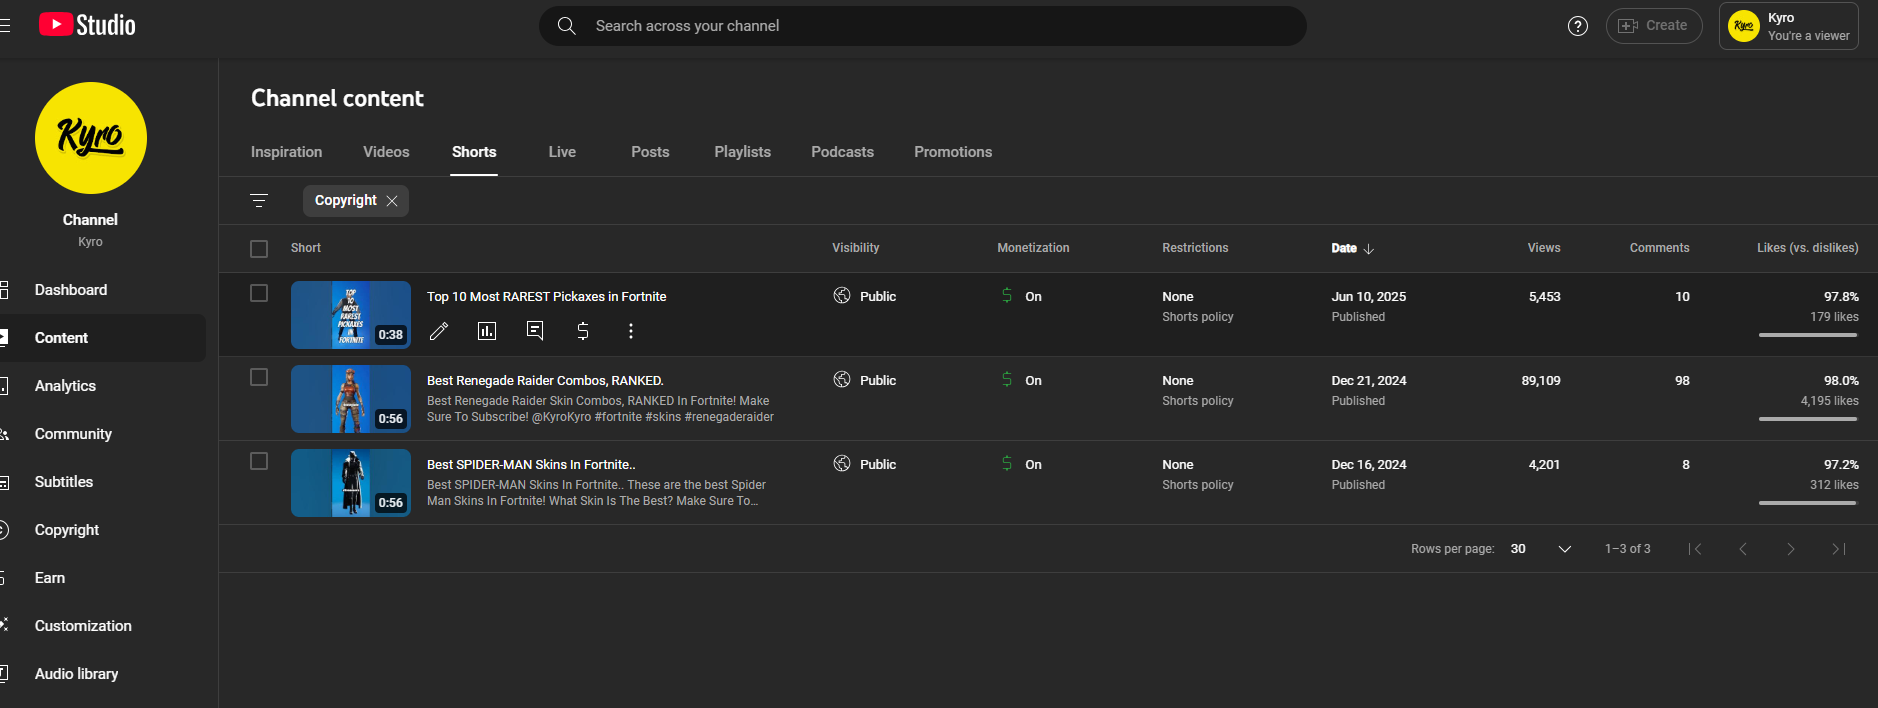The image size is (1878, 708).
Task: Open Audio library in the sidebar
Action: [x=103, y=674]
